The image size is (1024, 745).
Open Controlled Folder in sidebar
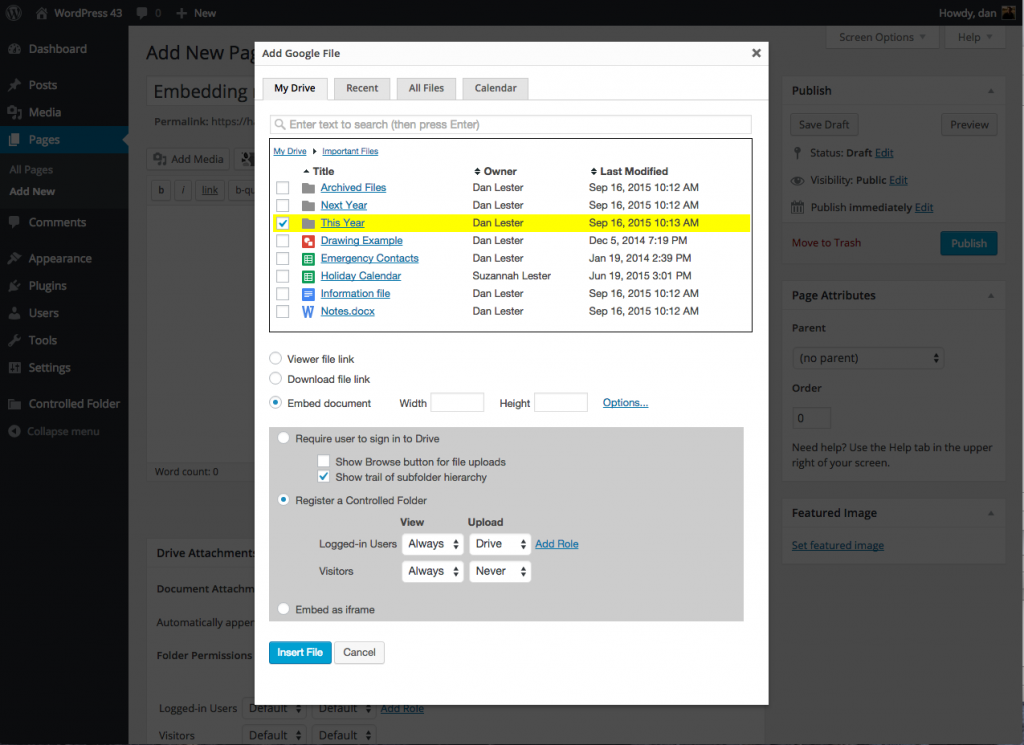[x=74, y=404]
